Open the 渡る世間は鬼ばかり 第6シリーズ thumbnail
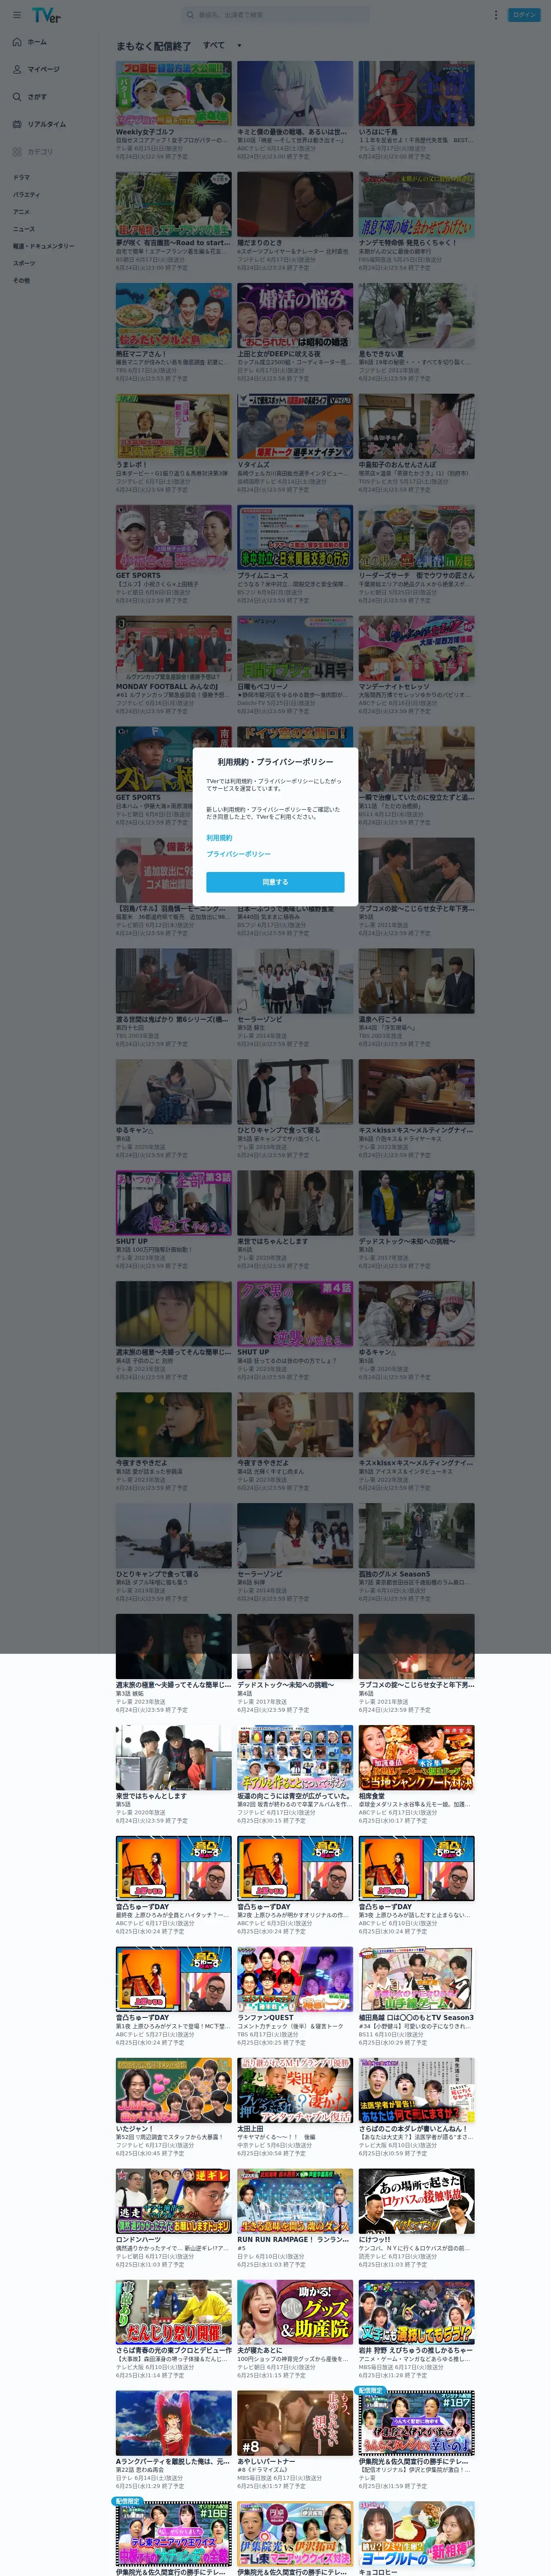Image resolution: width=551 pixels, height=2576 pixels. pyautogui.click(x=174, y=981)
